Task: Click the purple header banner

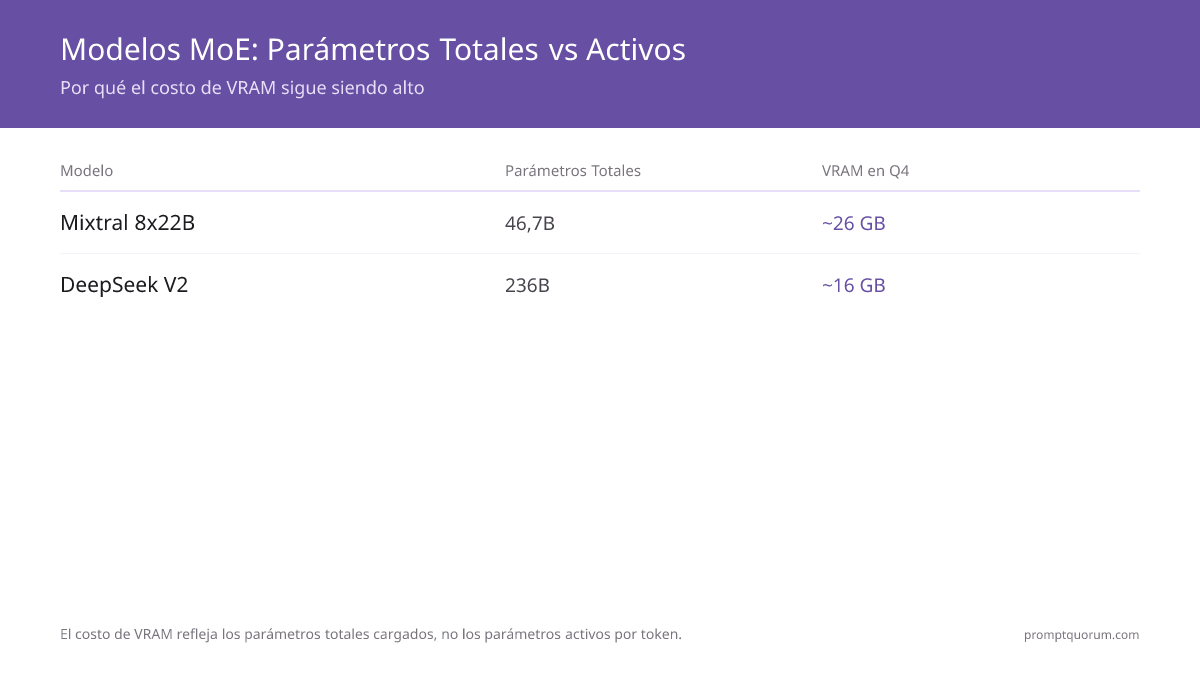Action: click(x=600, y=64)
